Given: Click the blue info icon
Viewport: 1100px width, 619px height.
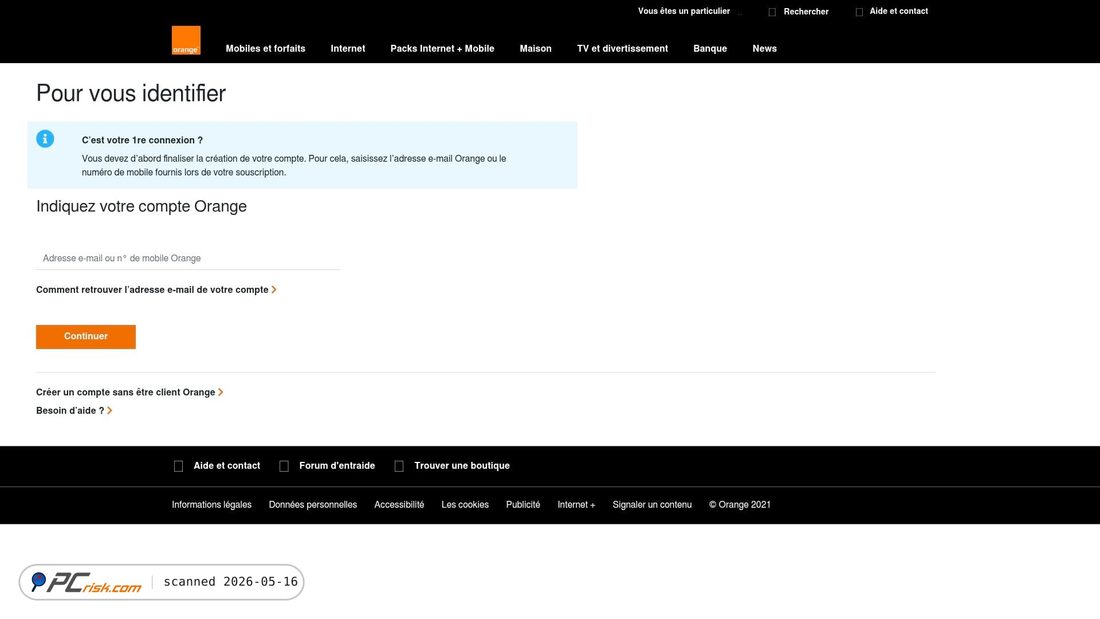Looking at the screenshot, I should 45,139.
